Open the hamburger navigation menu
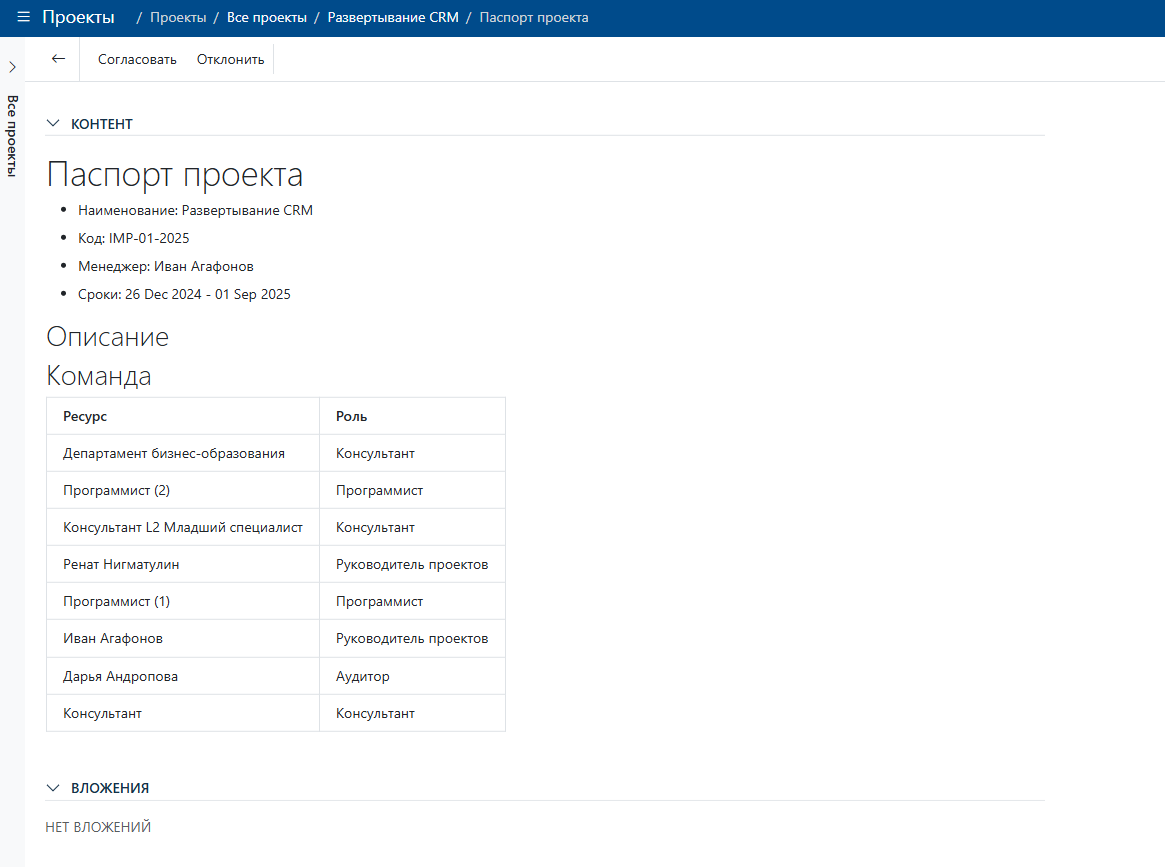1165x867 pixels. (23, 17)
